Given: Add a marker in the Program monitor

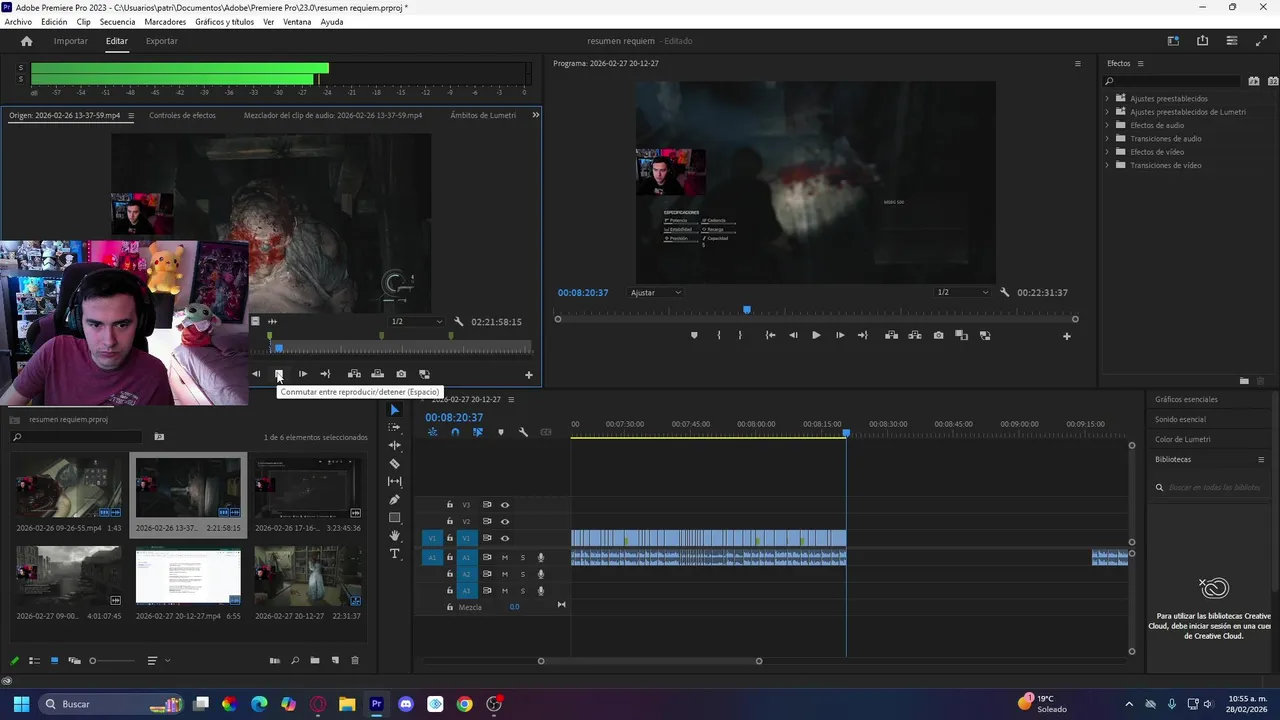Looking at the screenshot, I should [x=694, y=335].
